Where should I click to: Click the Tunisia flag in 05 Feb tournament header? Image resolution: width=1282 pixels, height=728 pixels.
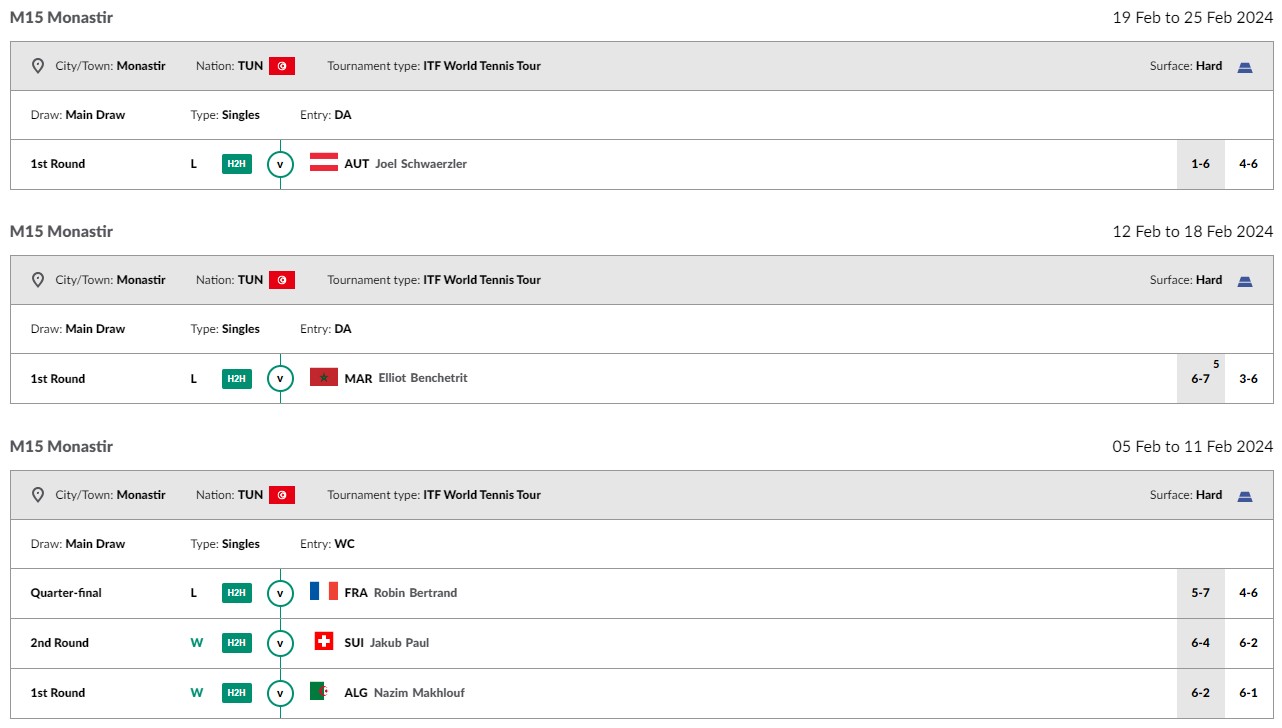(282, 495)
